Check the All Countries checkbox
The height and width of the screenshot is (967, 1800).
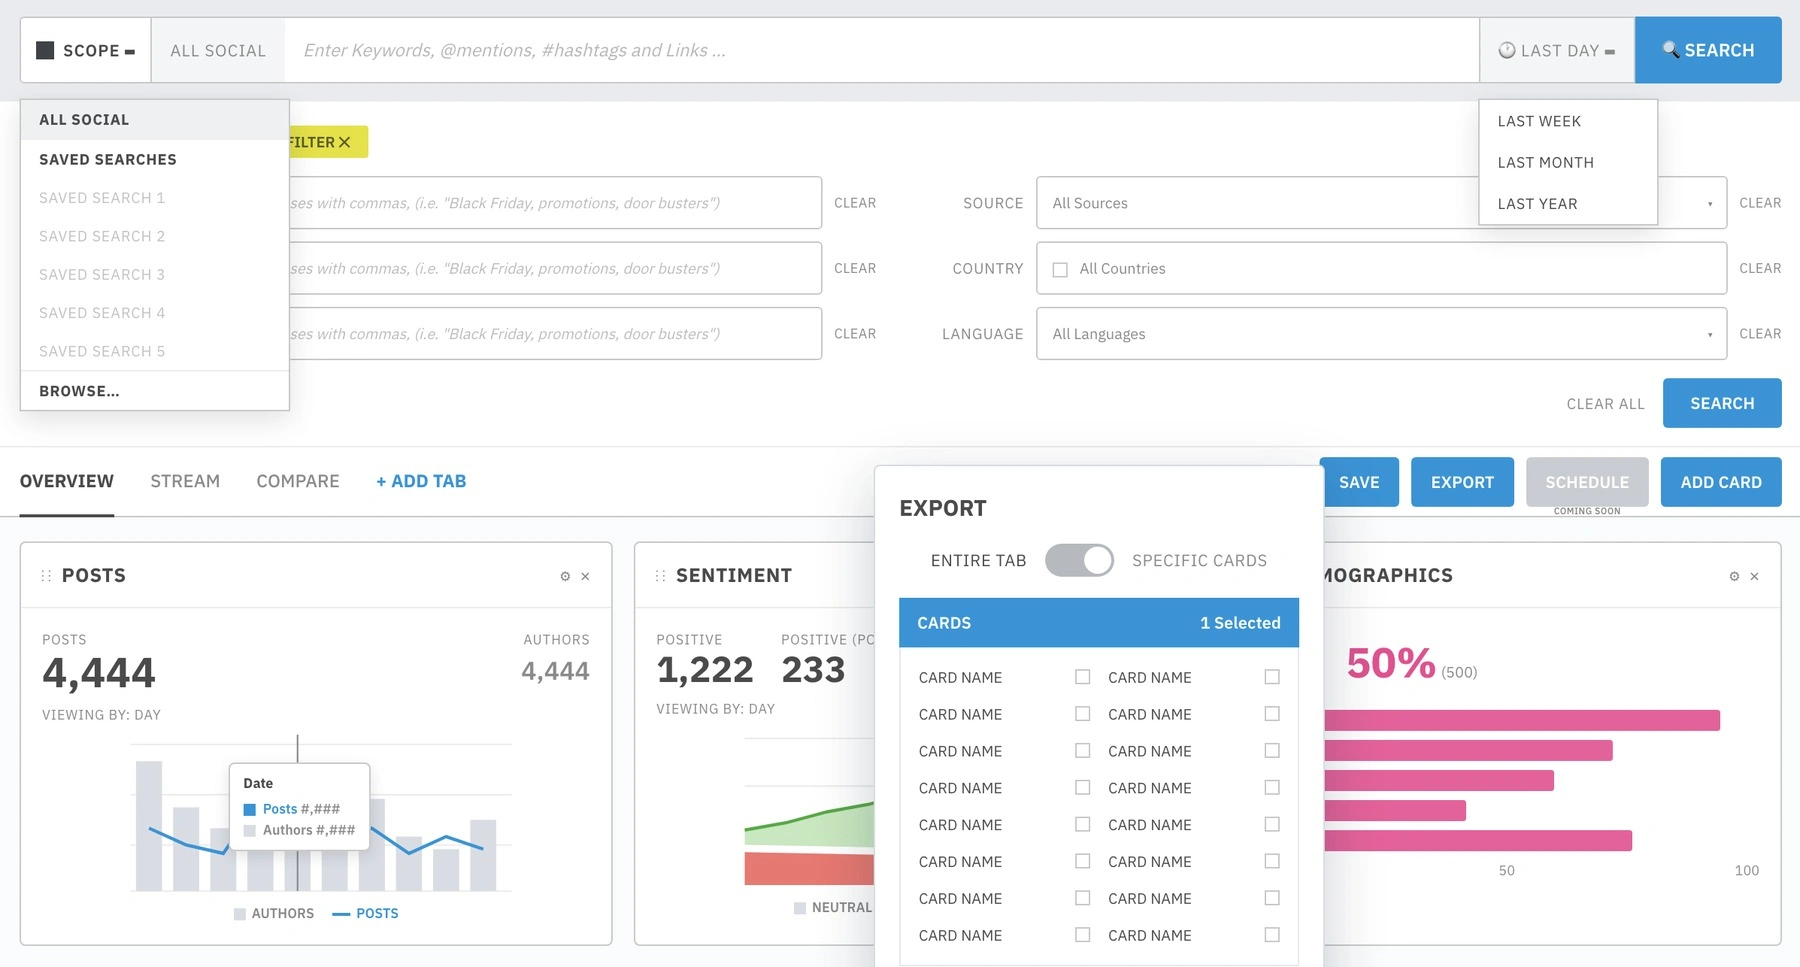pos(1060,270)
